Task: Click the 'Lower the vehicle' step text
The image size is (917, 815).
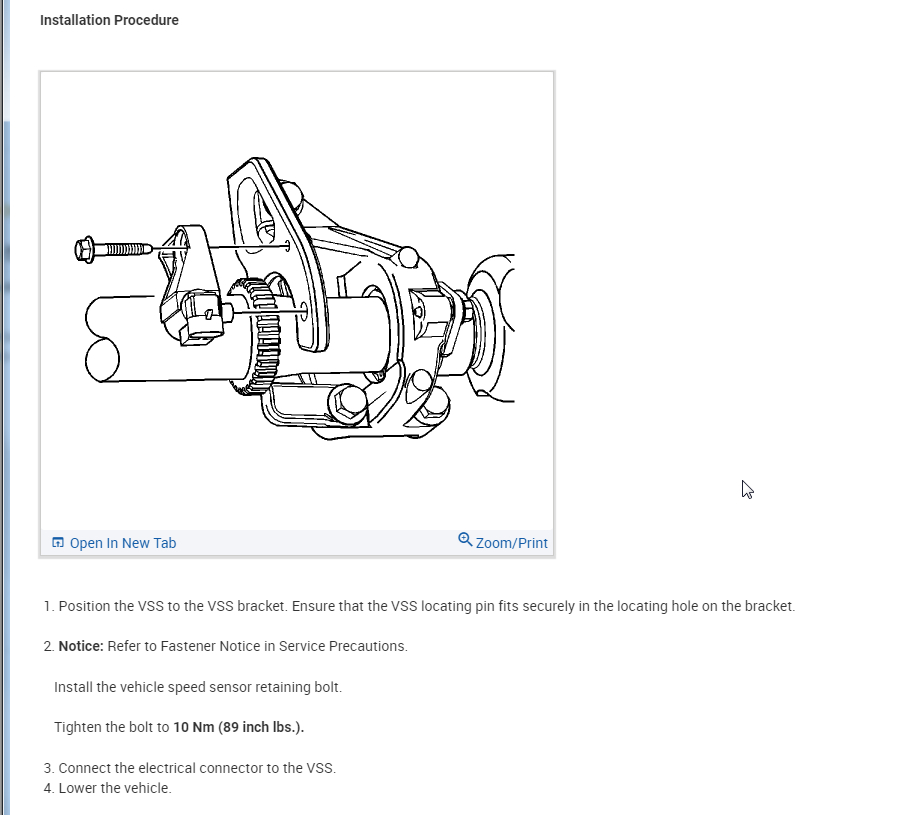Action: (x=115, y=788)
